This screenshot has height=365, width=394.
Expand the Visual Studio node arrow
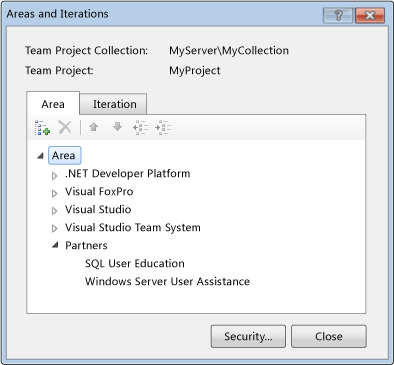[54, 211]
